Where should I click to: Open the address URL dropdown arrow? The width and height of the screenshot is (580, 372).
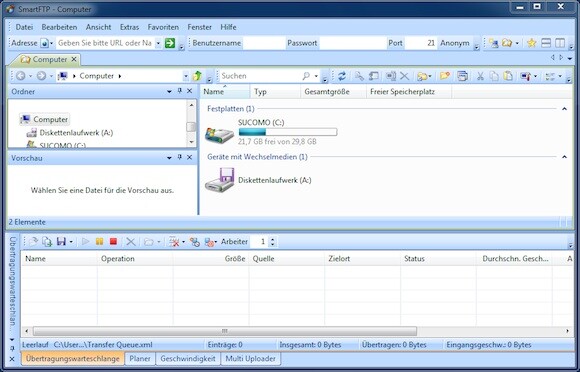158,43
